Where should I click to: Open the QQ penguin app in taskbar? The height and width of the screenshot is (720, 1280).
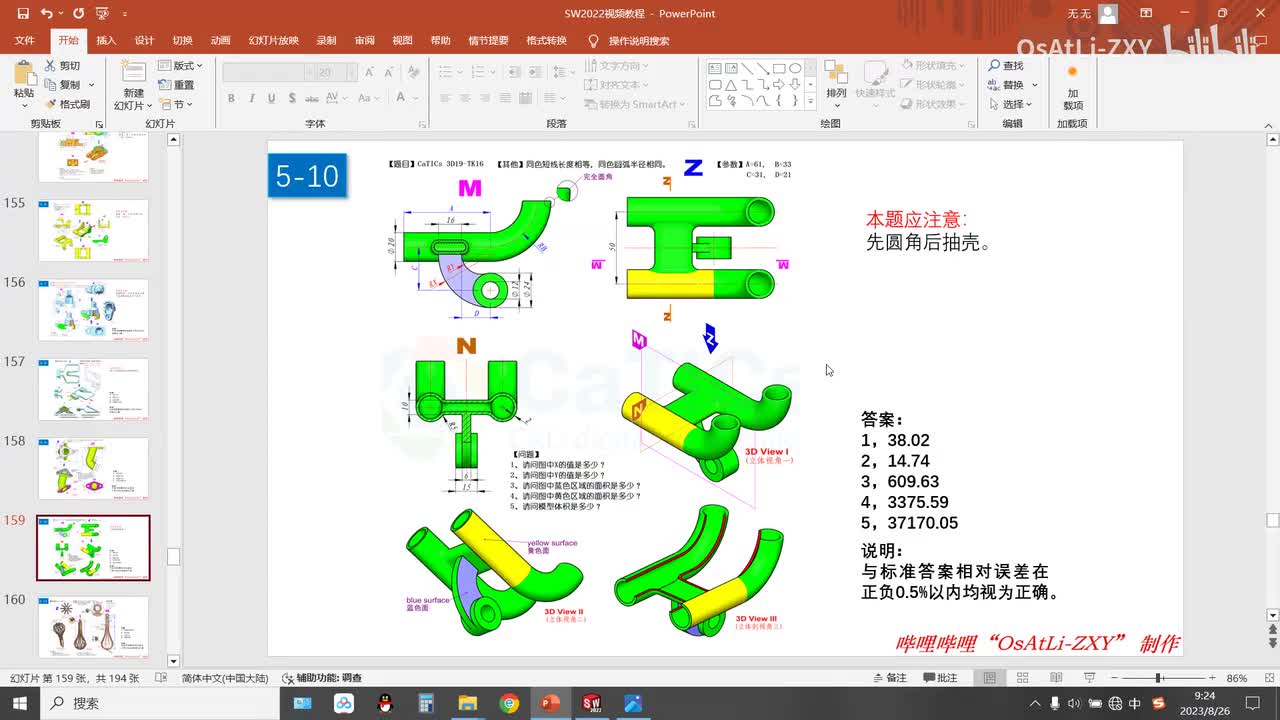click(x=385, y=703)
